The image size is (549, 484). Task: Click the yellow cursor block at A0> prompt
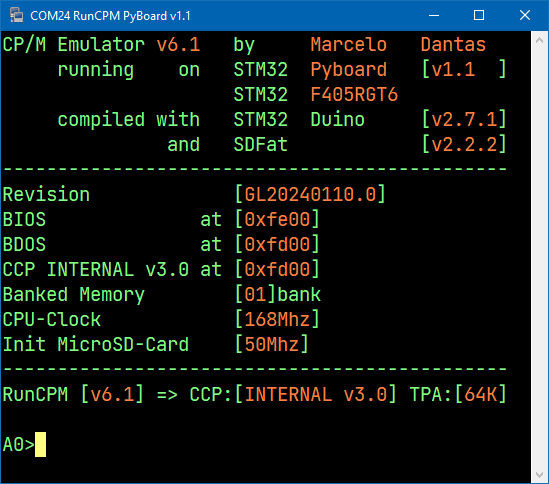(41, 444)
